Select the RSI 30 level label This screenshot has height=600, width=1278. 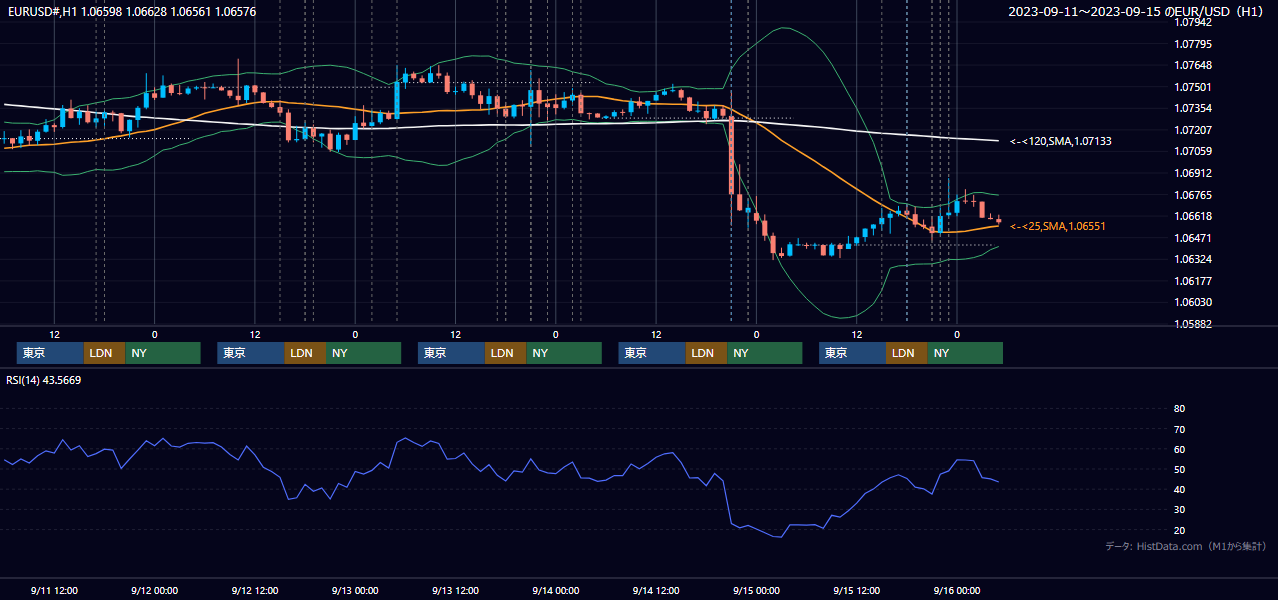click(1179, 510)
